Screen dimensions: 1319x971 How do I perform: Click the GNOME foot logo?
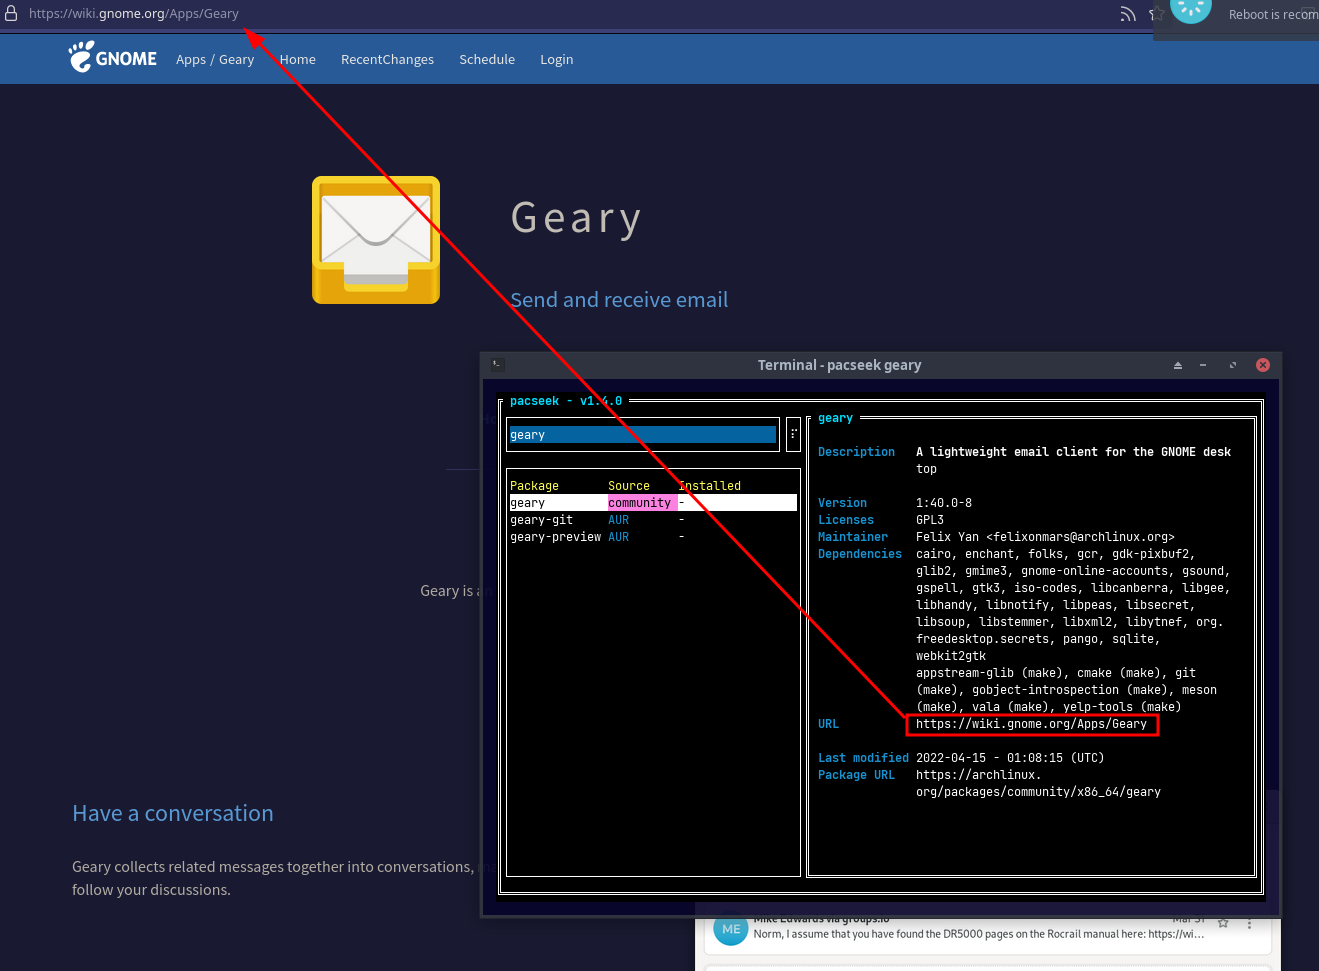point(113,58)
